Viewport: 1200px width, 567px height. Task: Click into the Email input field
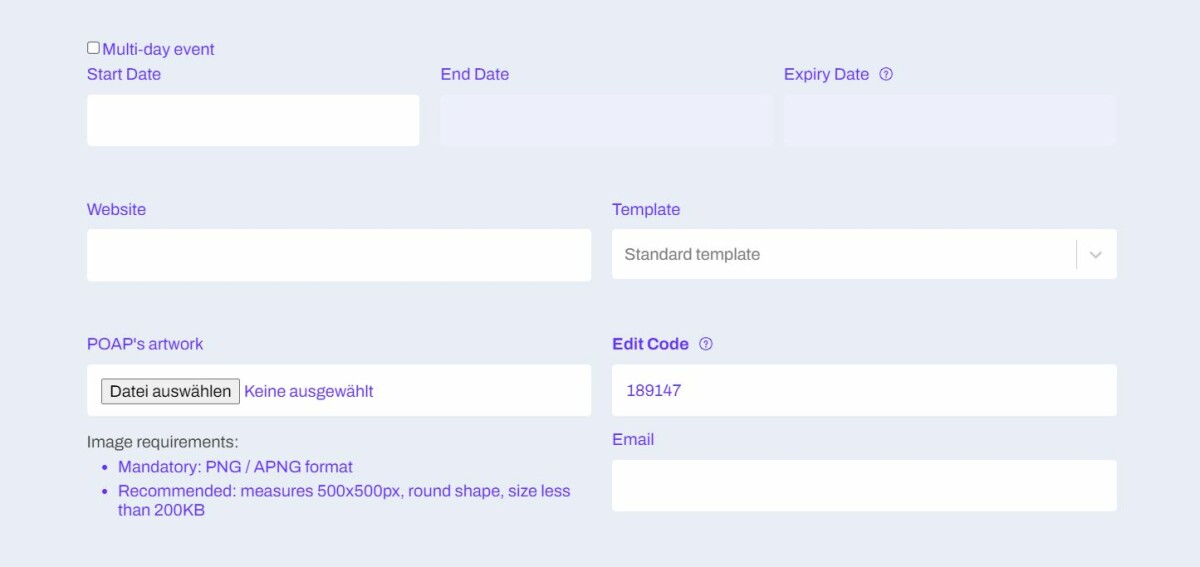pos(864,485)
